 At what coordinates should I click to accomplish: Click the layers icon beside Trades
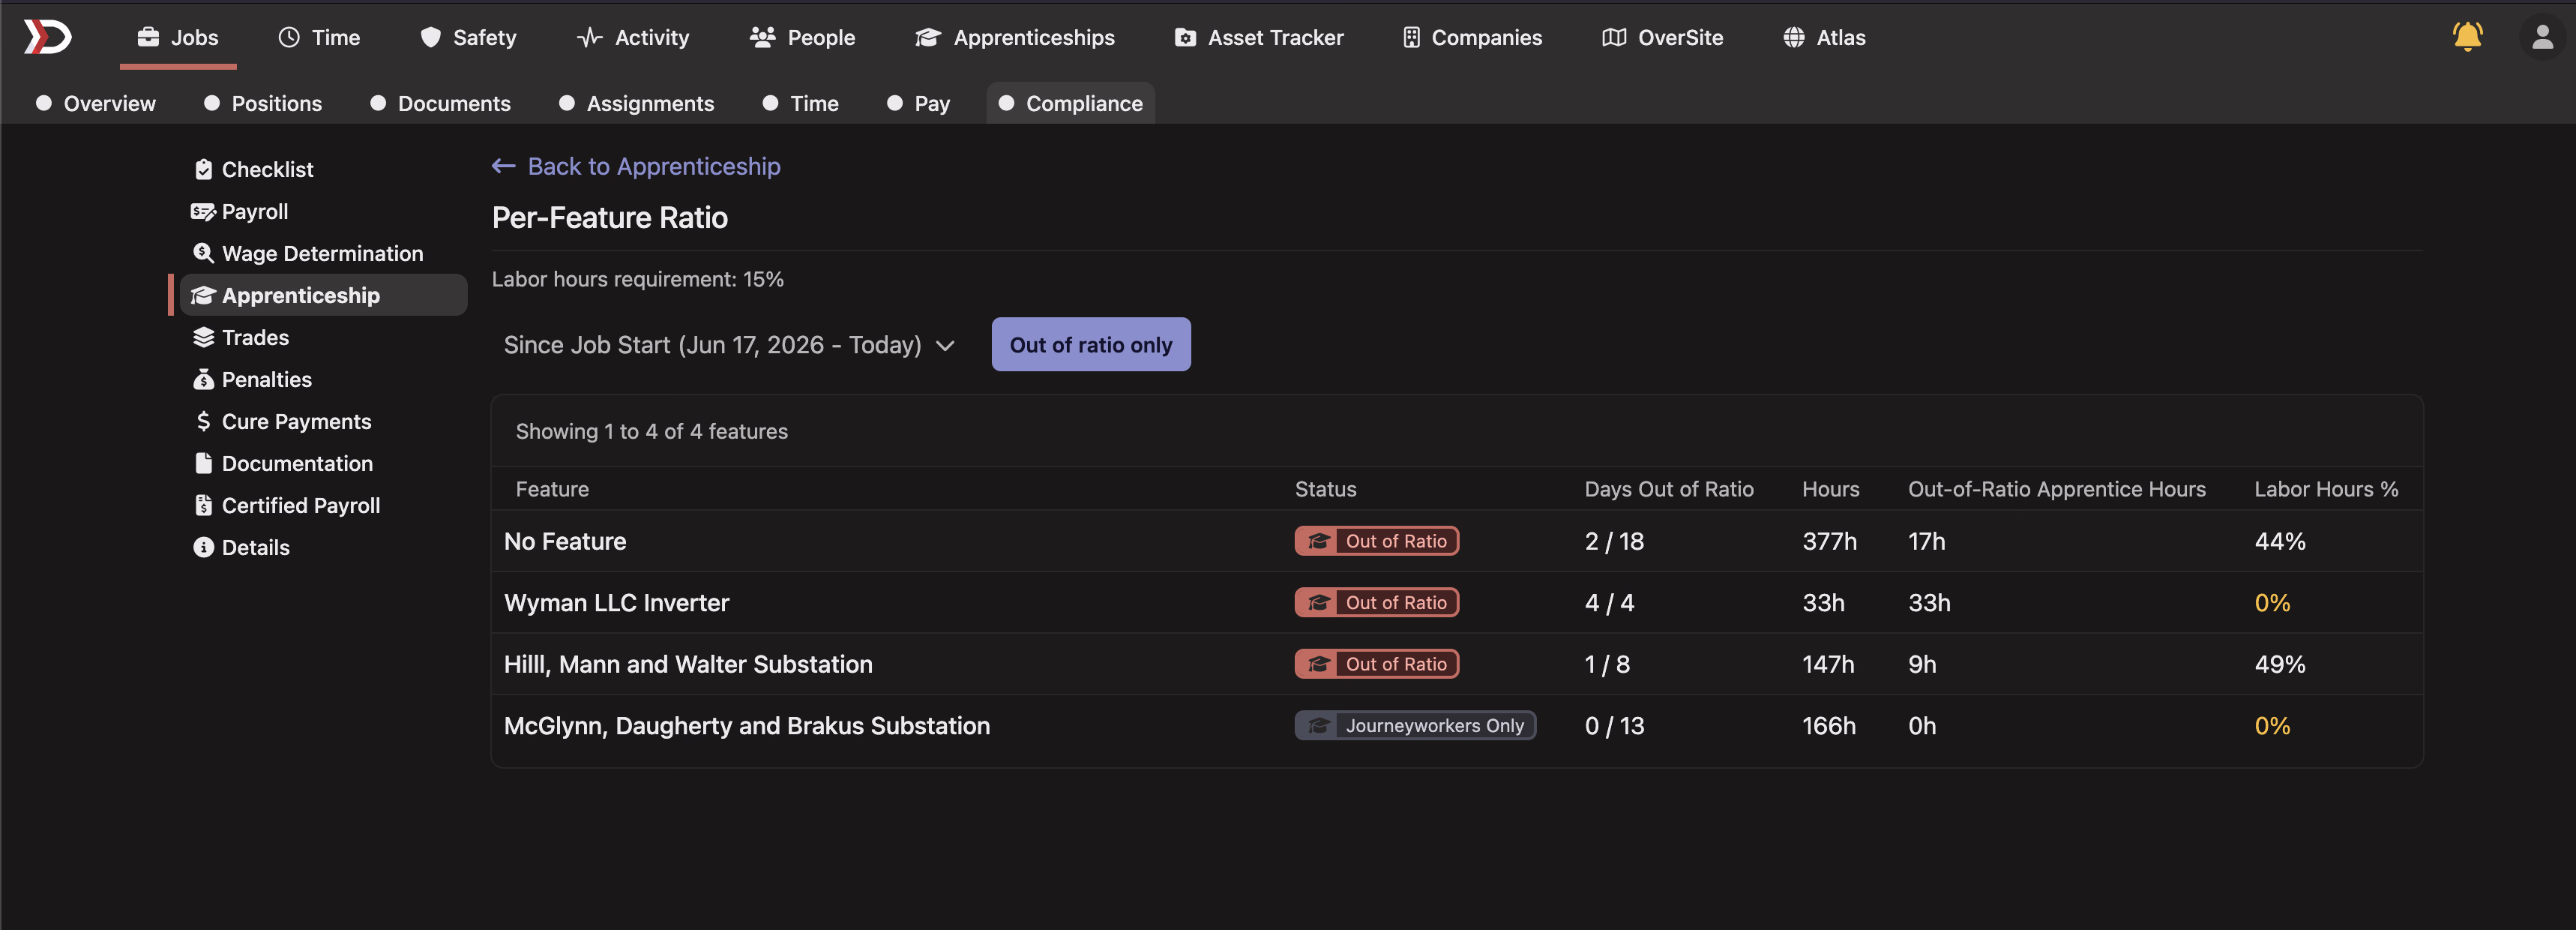pyautogui.click(x=203, y=337)
